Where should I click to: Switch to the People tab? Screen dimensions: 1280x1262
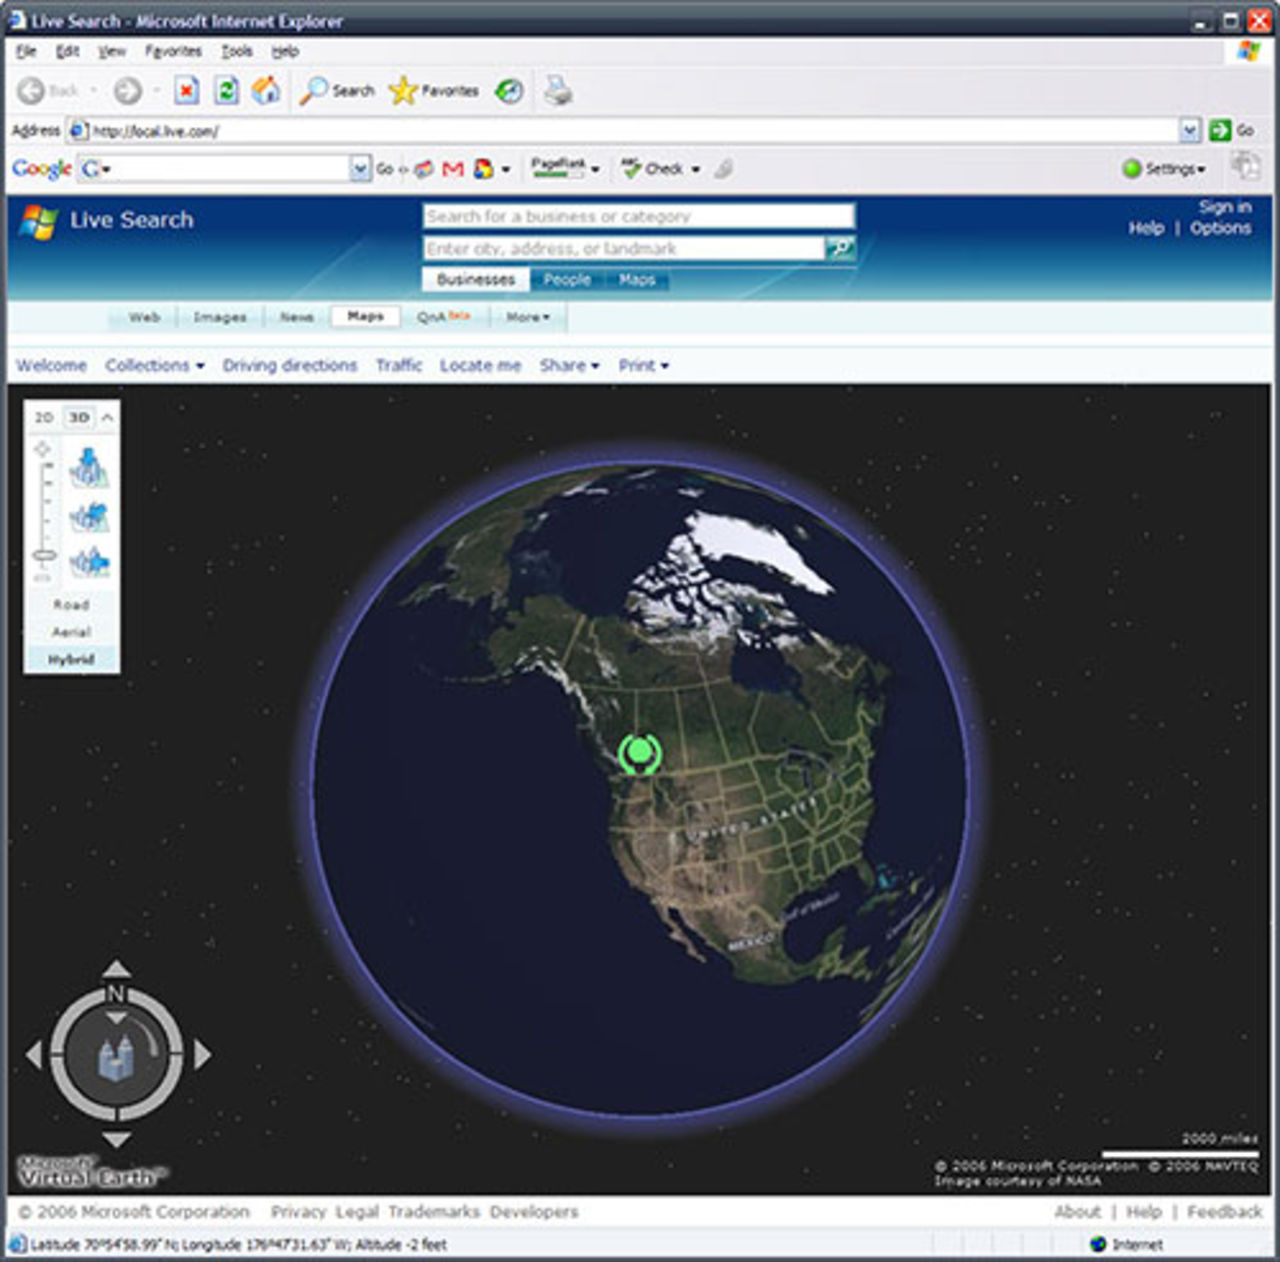[567, 280]
